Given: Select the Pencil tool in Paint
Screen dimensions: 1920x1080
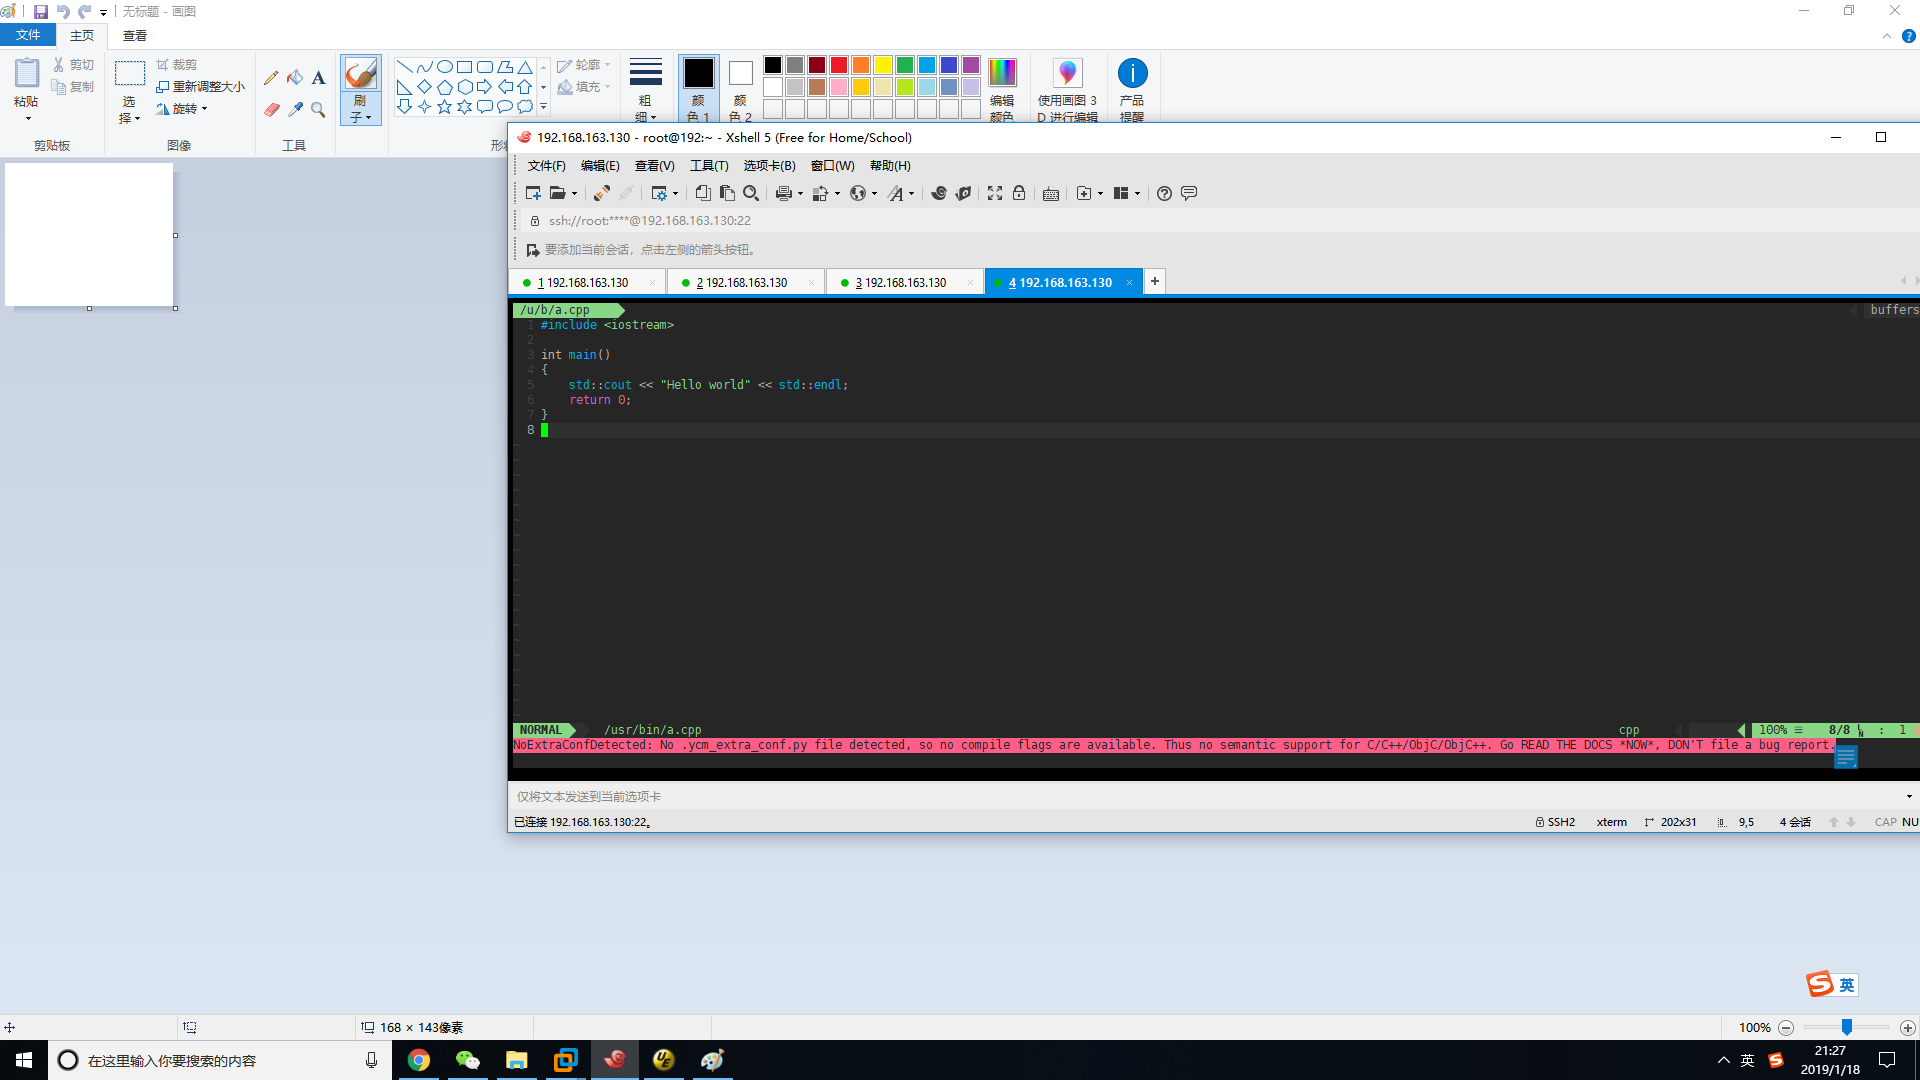Looking at the screenshot, I should 270,78.
